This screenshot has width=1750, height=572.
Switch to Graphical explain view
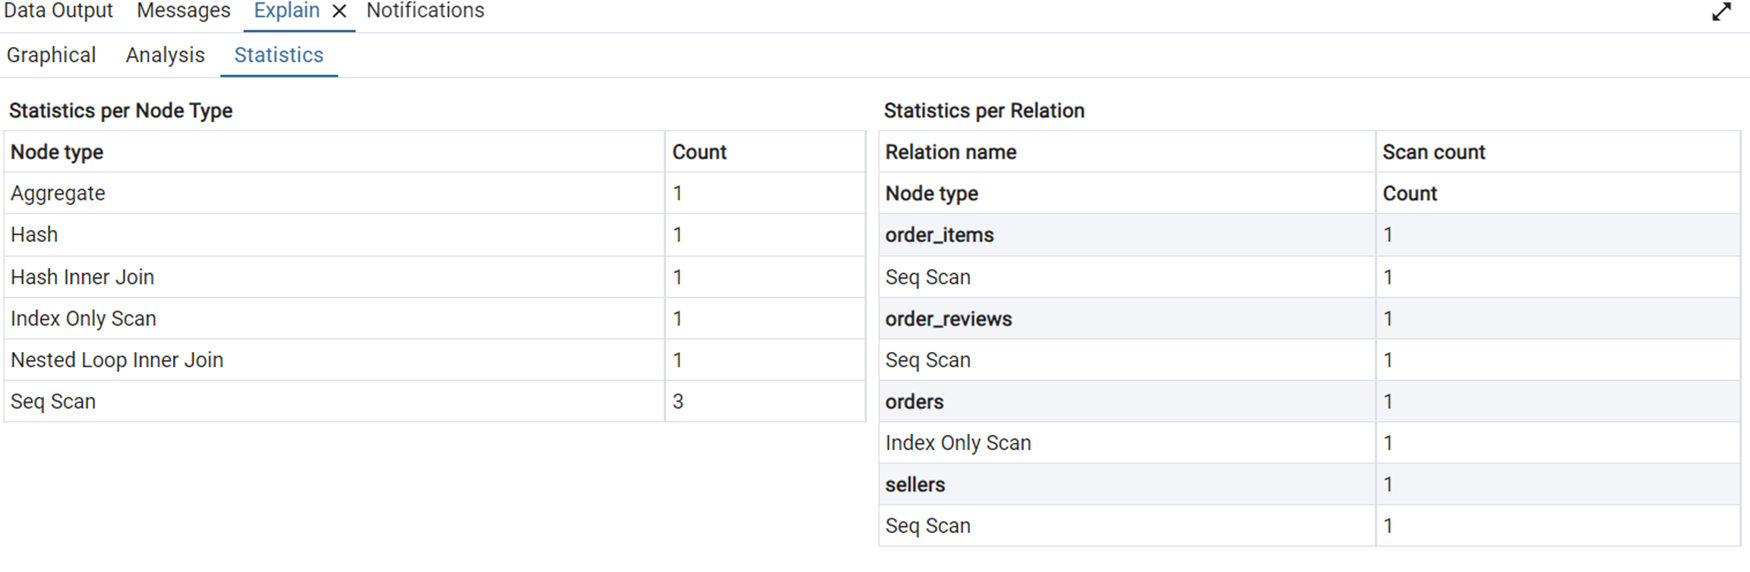pos(51,55)
